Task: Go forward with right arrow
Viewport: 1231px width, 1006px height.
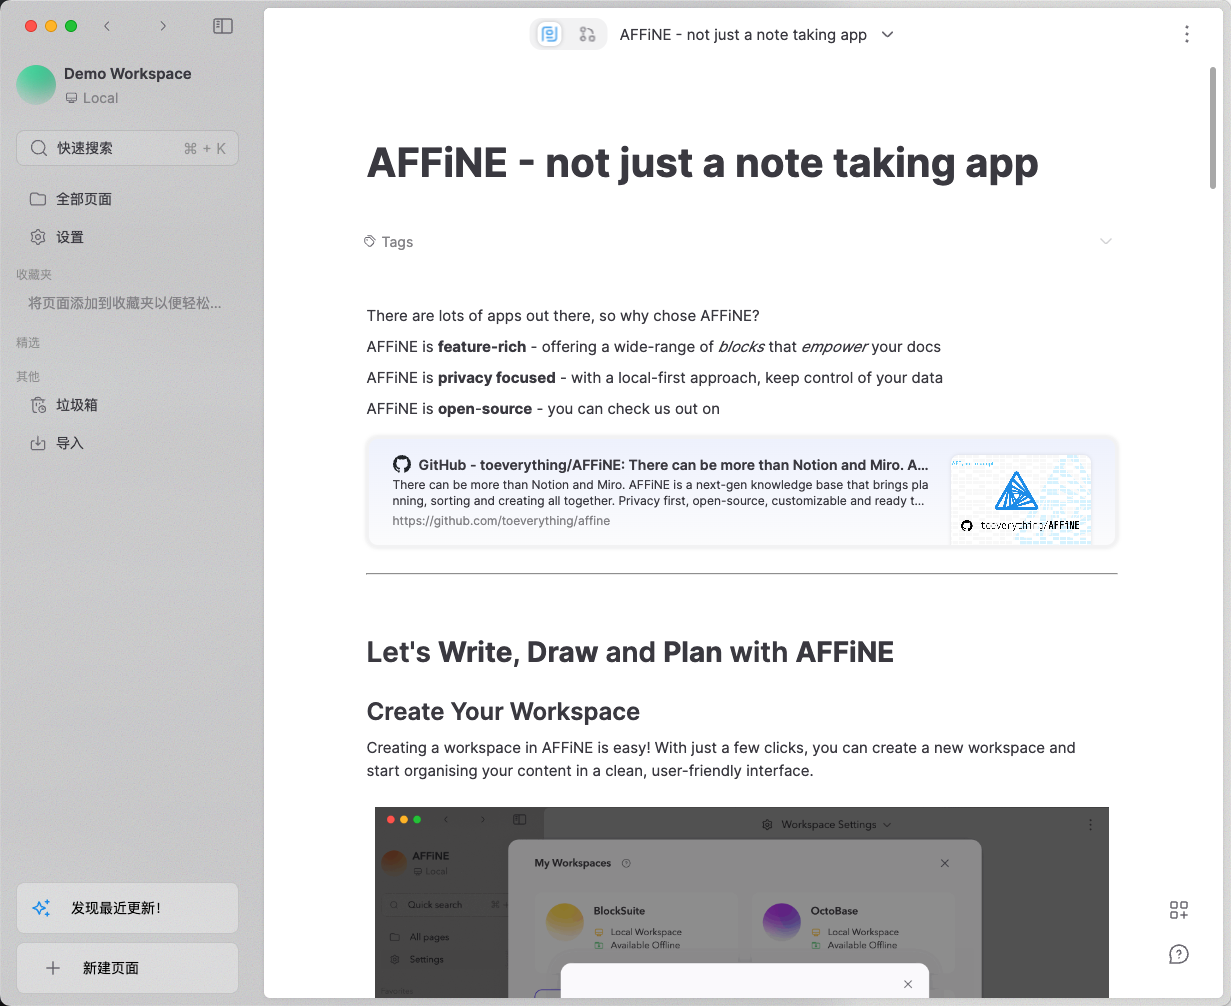Action: pos(163,26)
